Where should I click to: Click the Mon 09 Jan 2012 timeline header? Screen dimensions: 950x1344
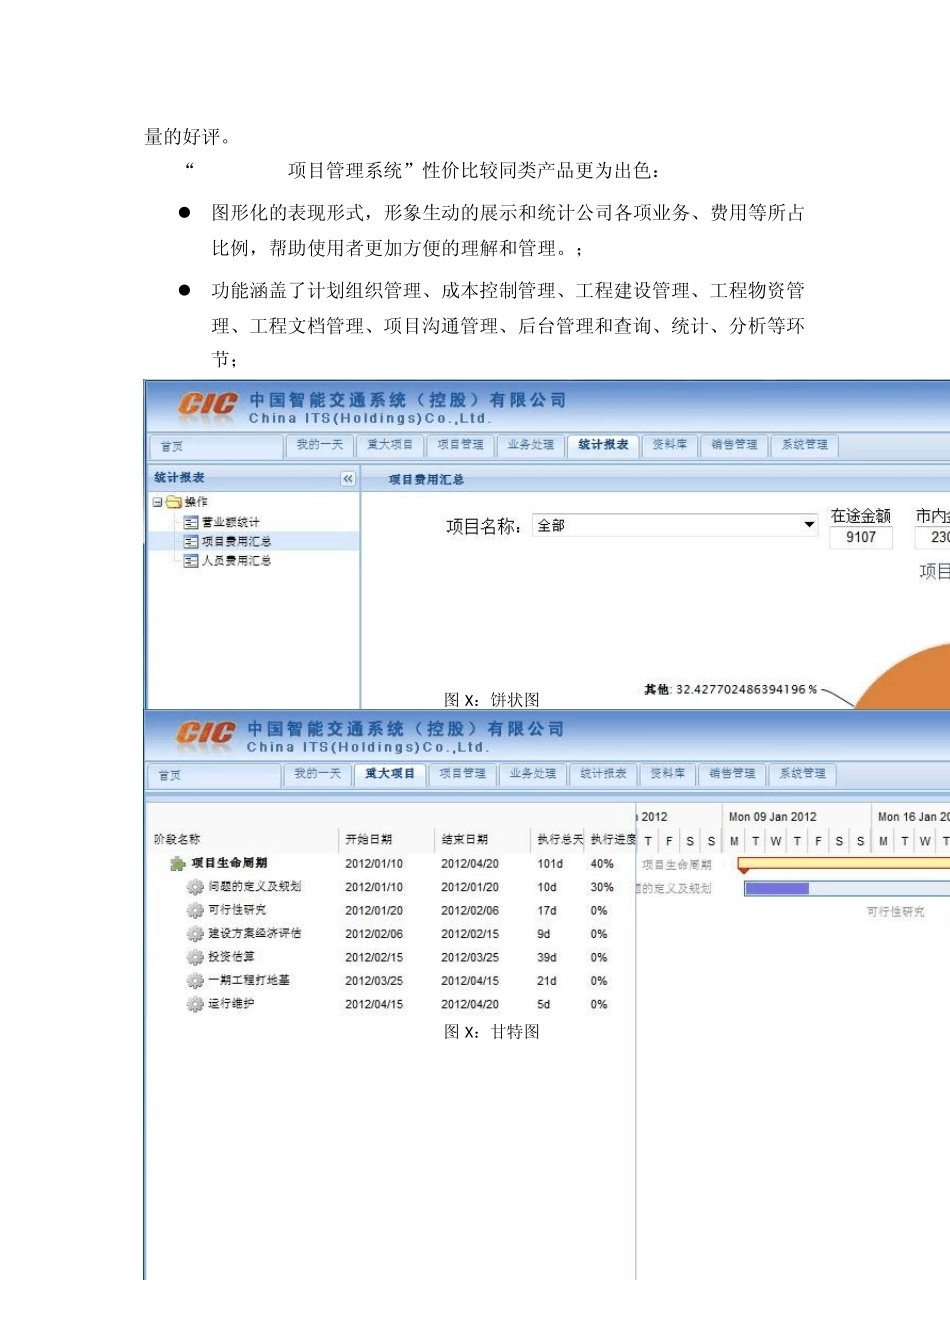coord(773,817)
